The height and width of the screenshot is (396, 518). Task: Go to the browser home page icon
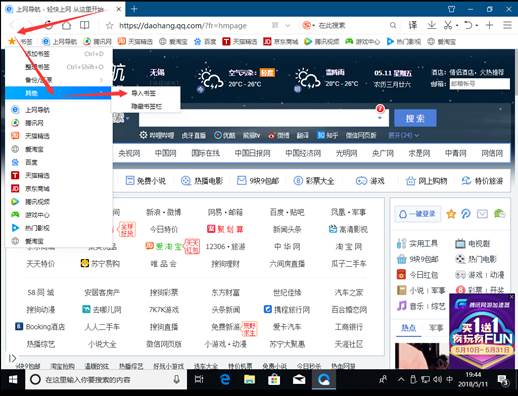[x=66, y=25]
